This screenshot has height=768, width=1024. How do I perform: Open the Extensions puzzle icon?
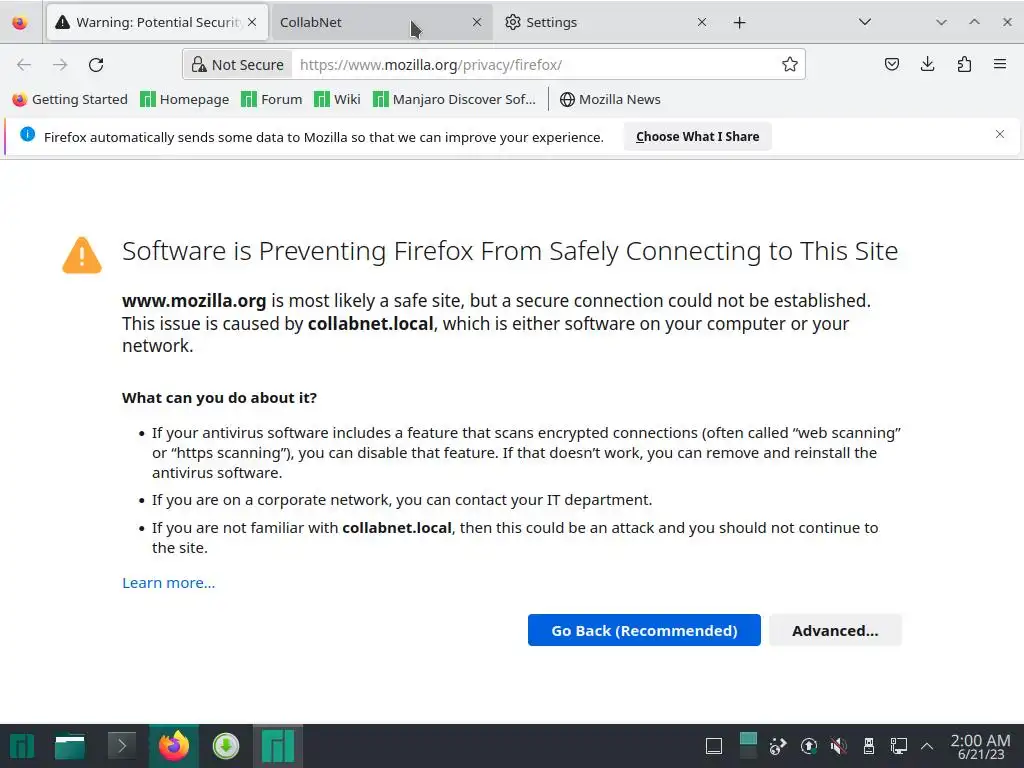coord(964,65)
